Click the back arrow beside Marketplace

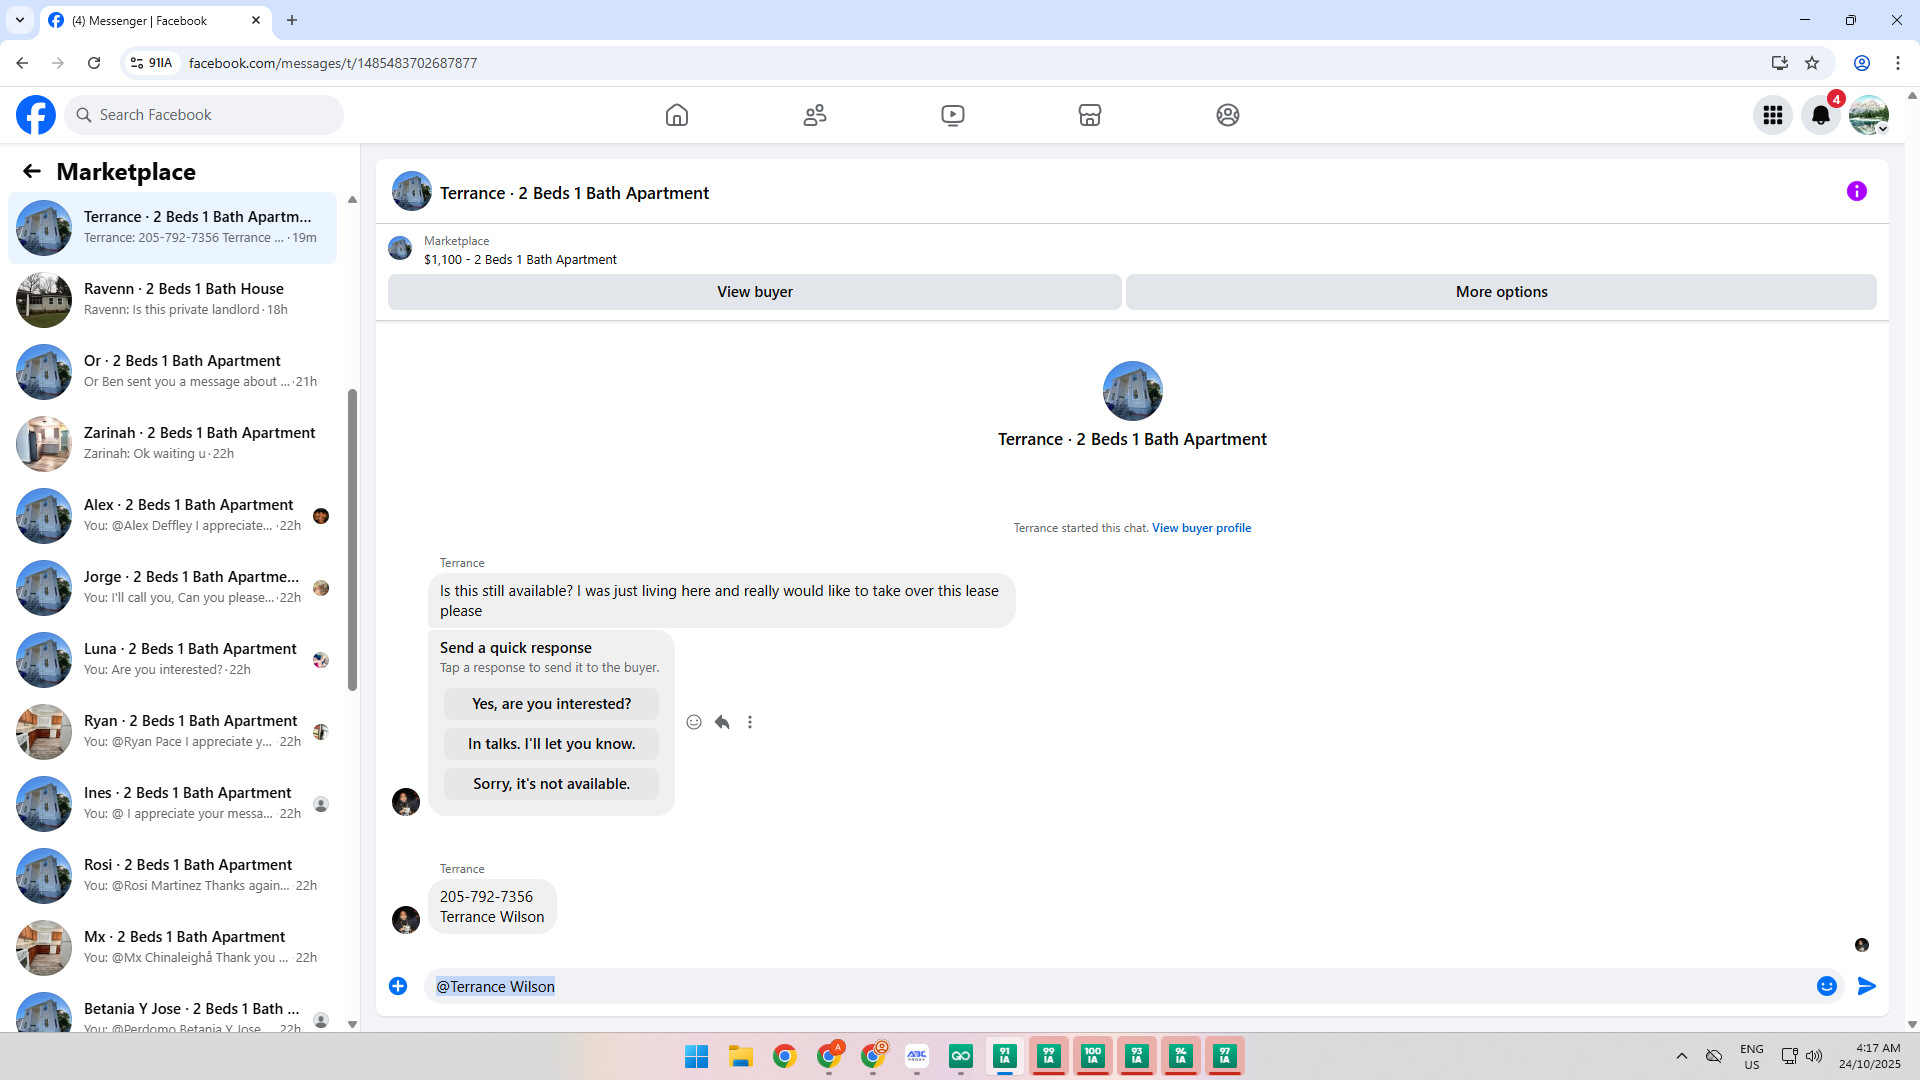point(32,172)
